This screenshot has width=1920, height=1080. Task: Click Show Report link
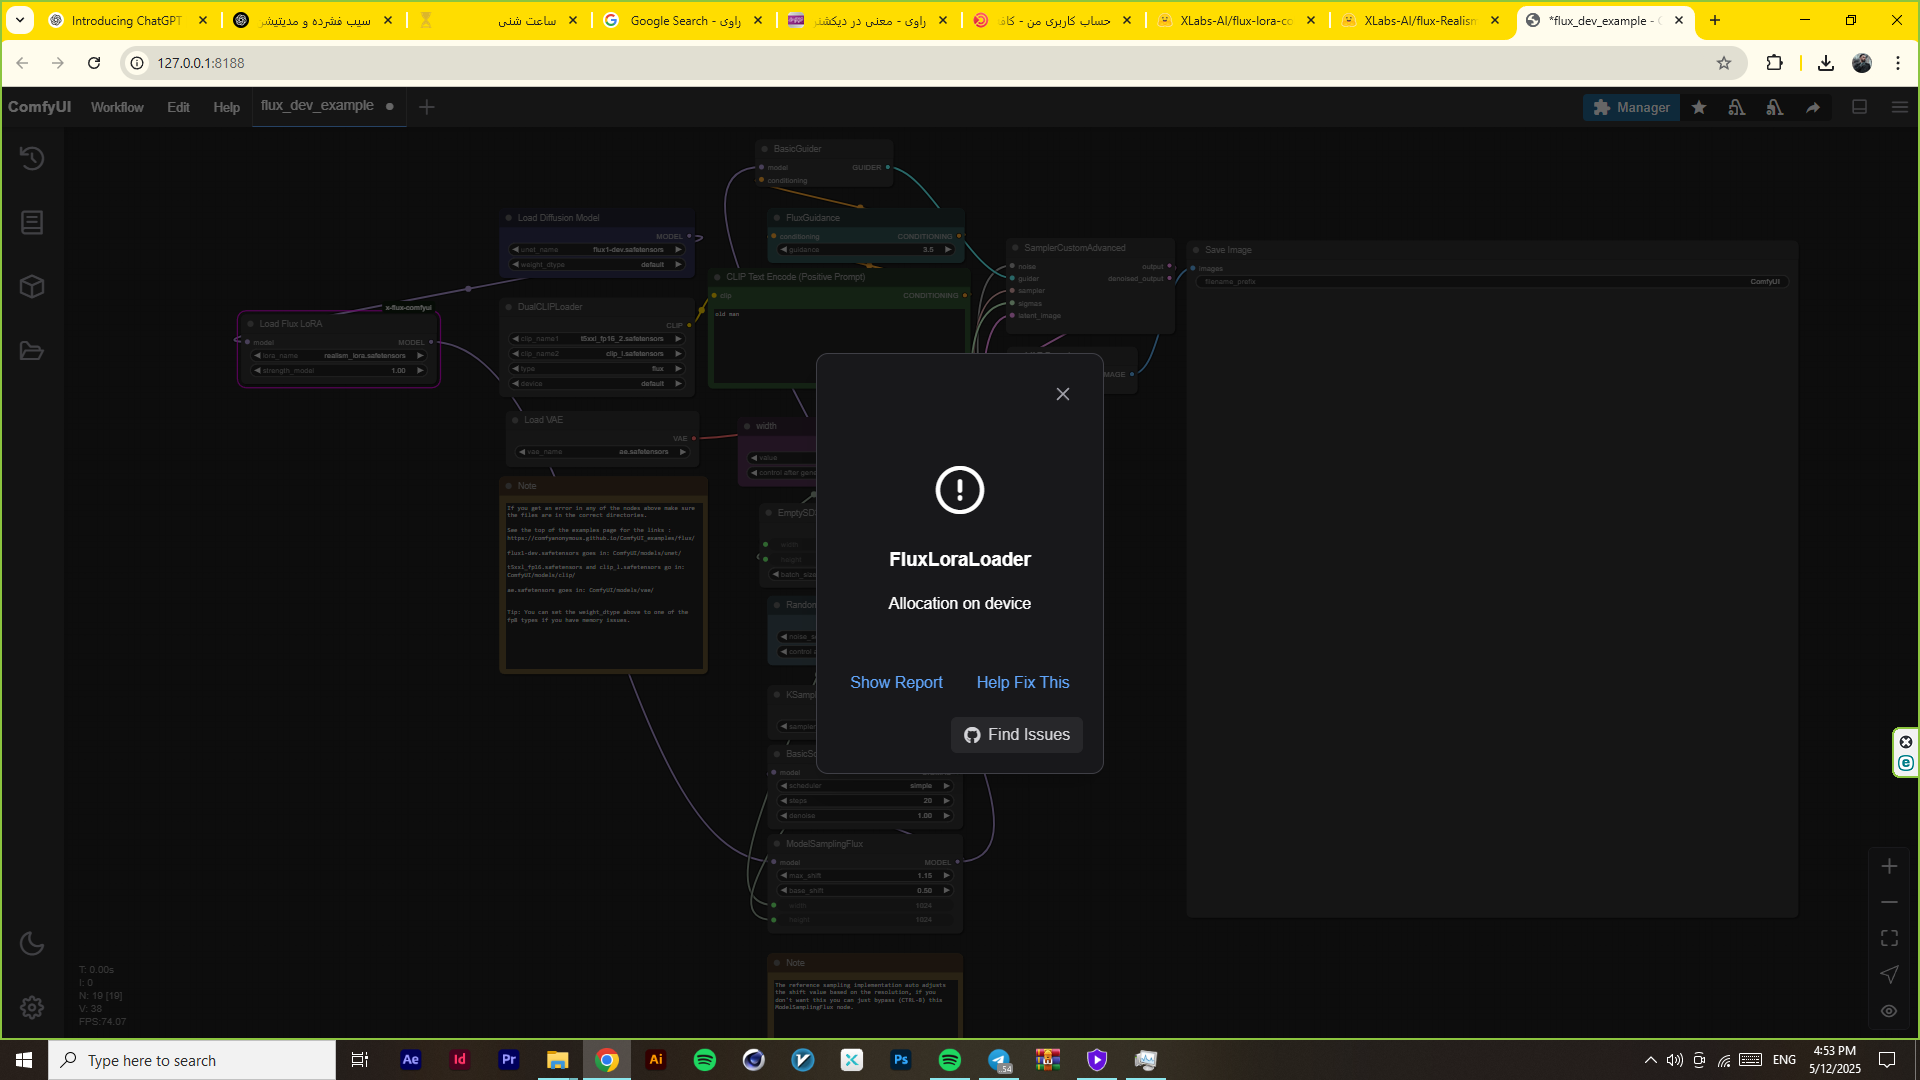(x=896, y=682)
